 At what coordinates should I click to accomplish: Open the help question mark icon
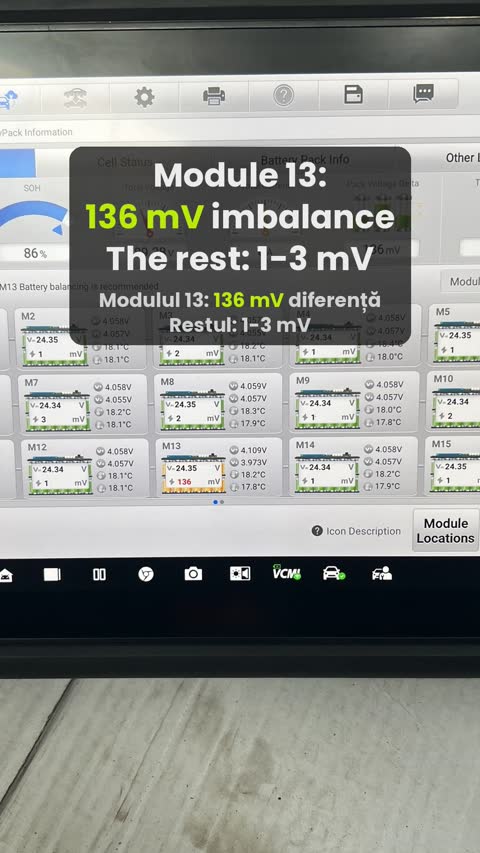click(x=284, y=96)
